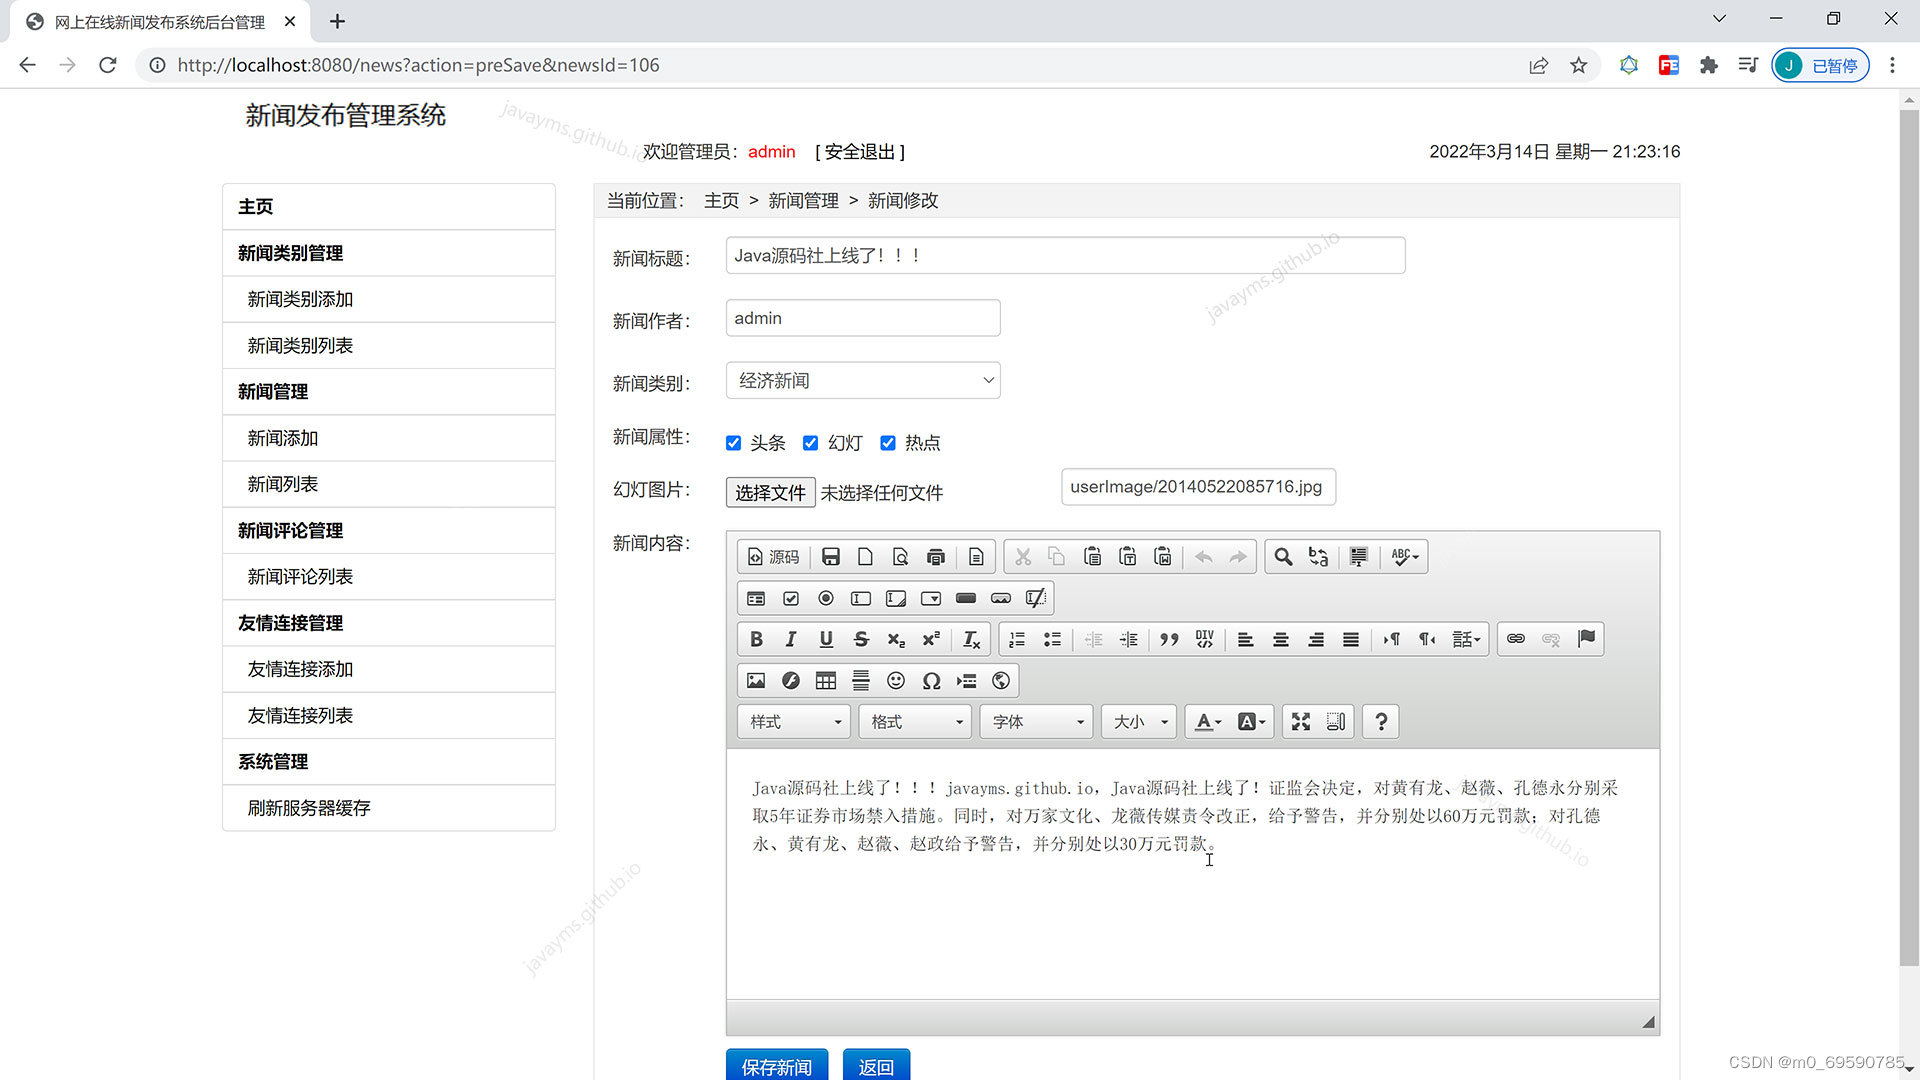
Task: Click the Save icon in editor toolbar
Action: [x=830, y=557]
